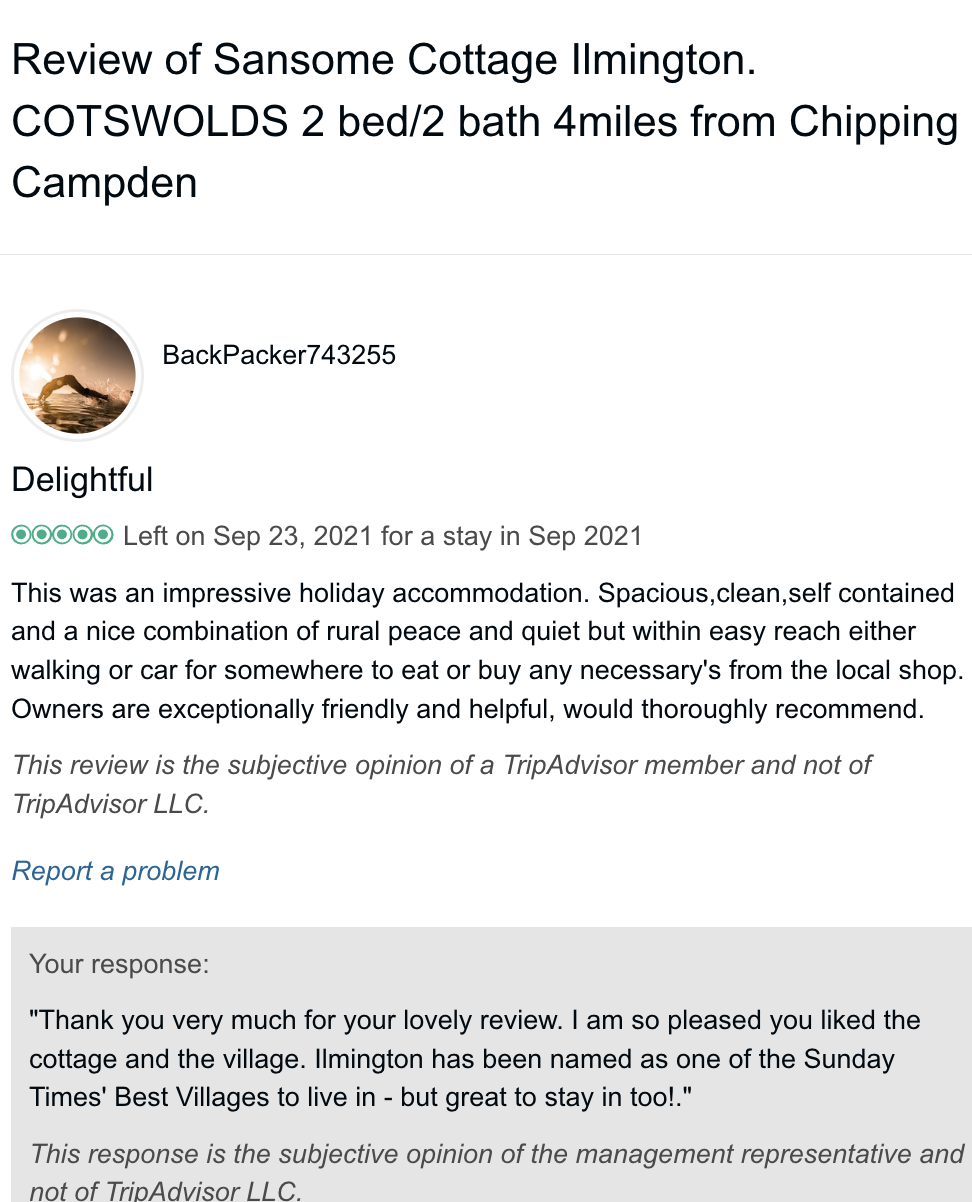972x1202 pixels.
Task: Click the "Delightful" review title
Action: click(x=82, y=480)
